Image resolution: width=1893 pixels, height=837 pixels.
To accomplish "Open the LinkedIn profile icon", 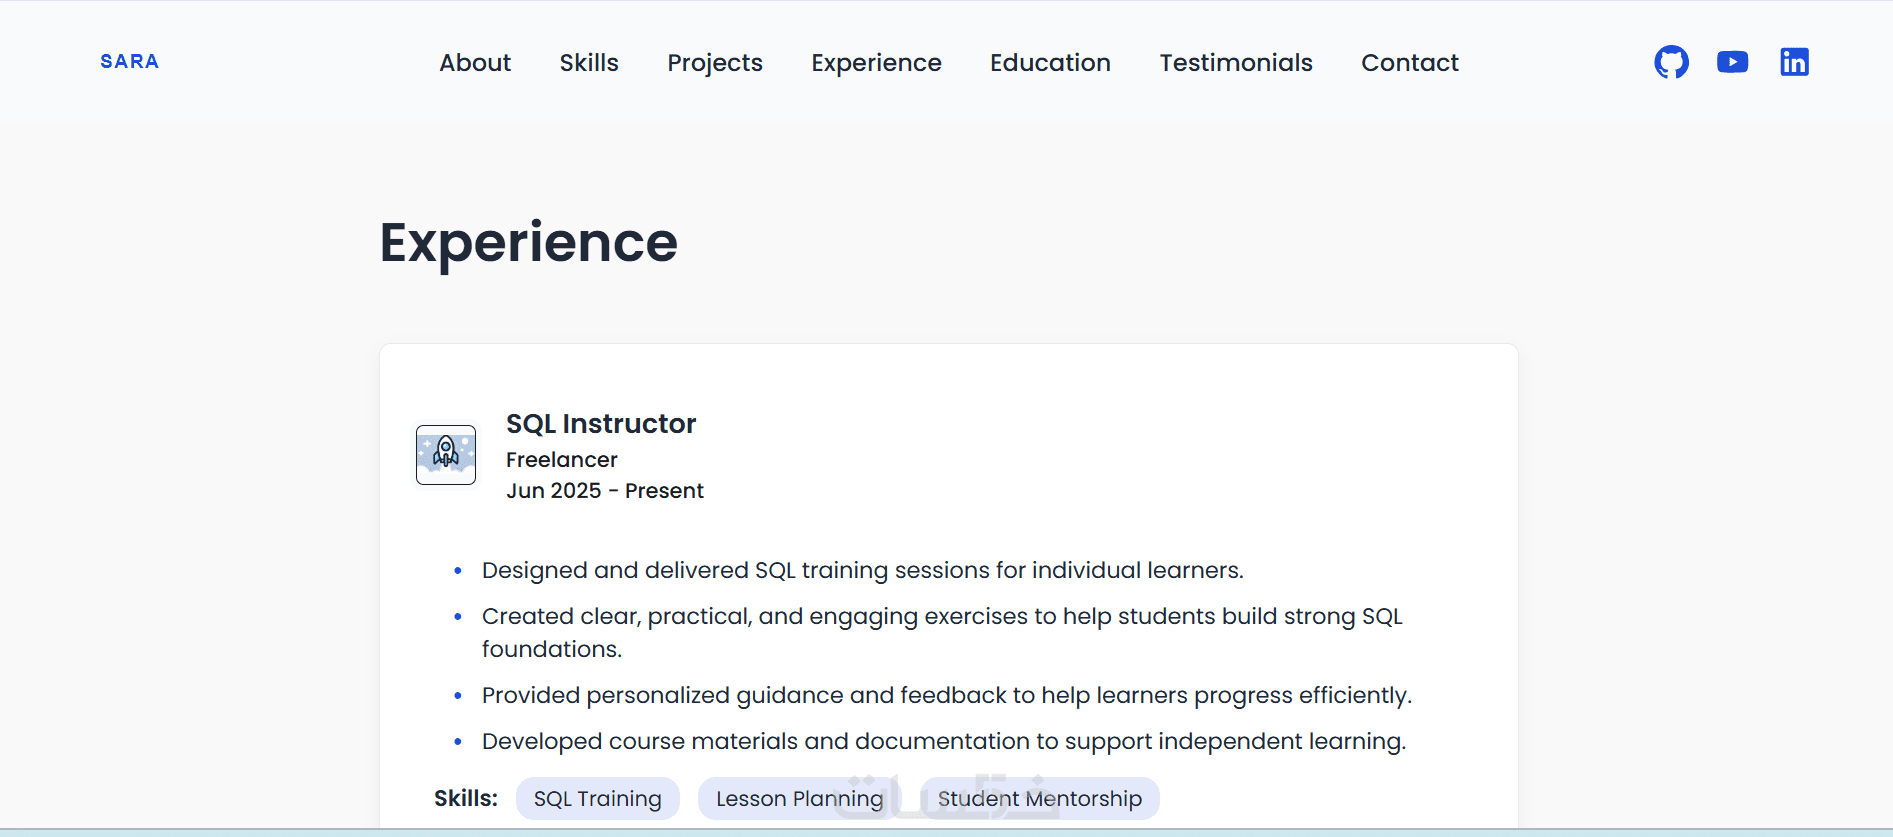I will (1794, 62).
